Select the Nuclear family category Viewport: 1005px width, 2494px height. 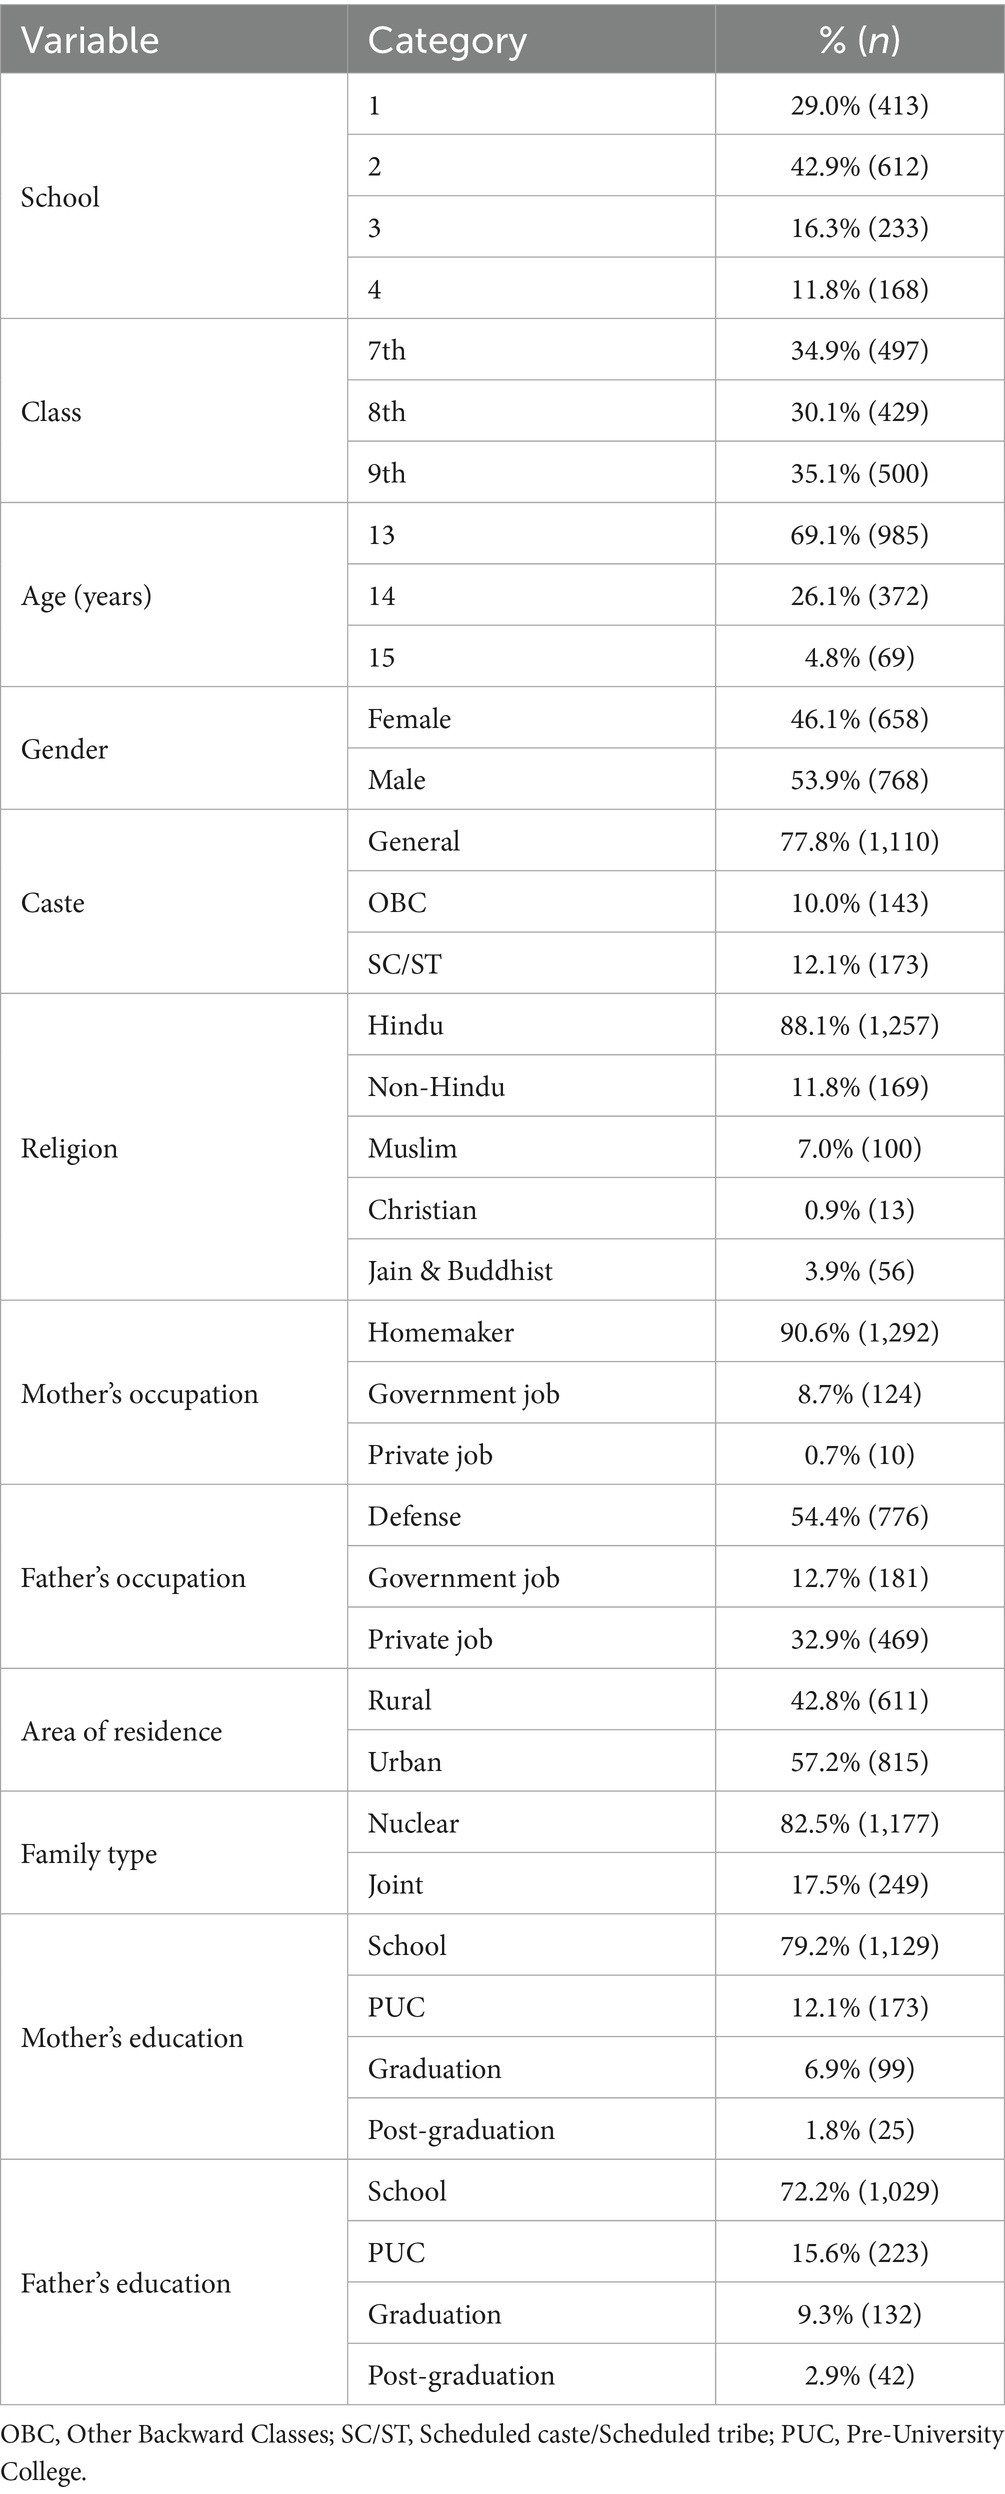click(x=413, y=1823)
